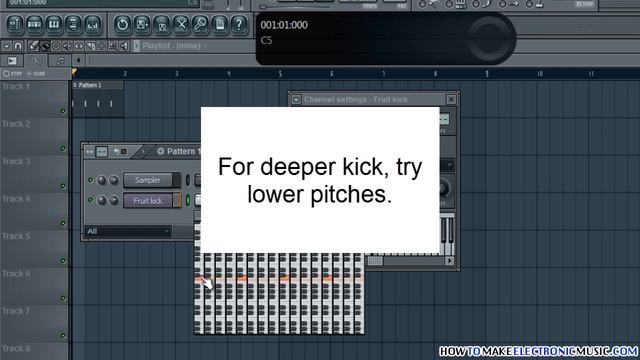Select the Draw pencil tool in Playlist
This screenshot has height=360, width=640.
33,46
